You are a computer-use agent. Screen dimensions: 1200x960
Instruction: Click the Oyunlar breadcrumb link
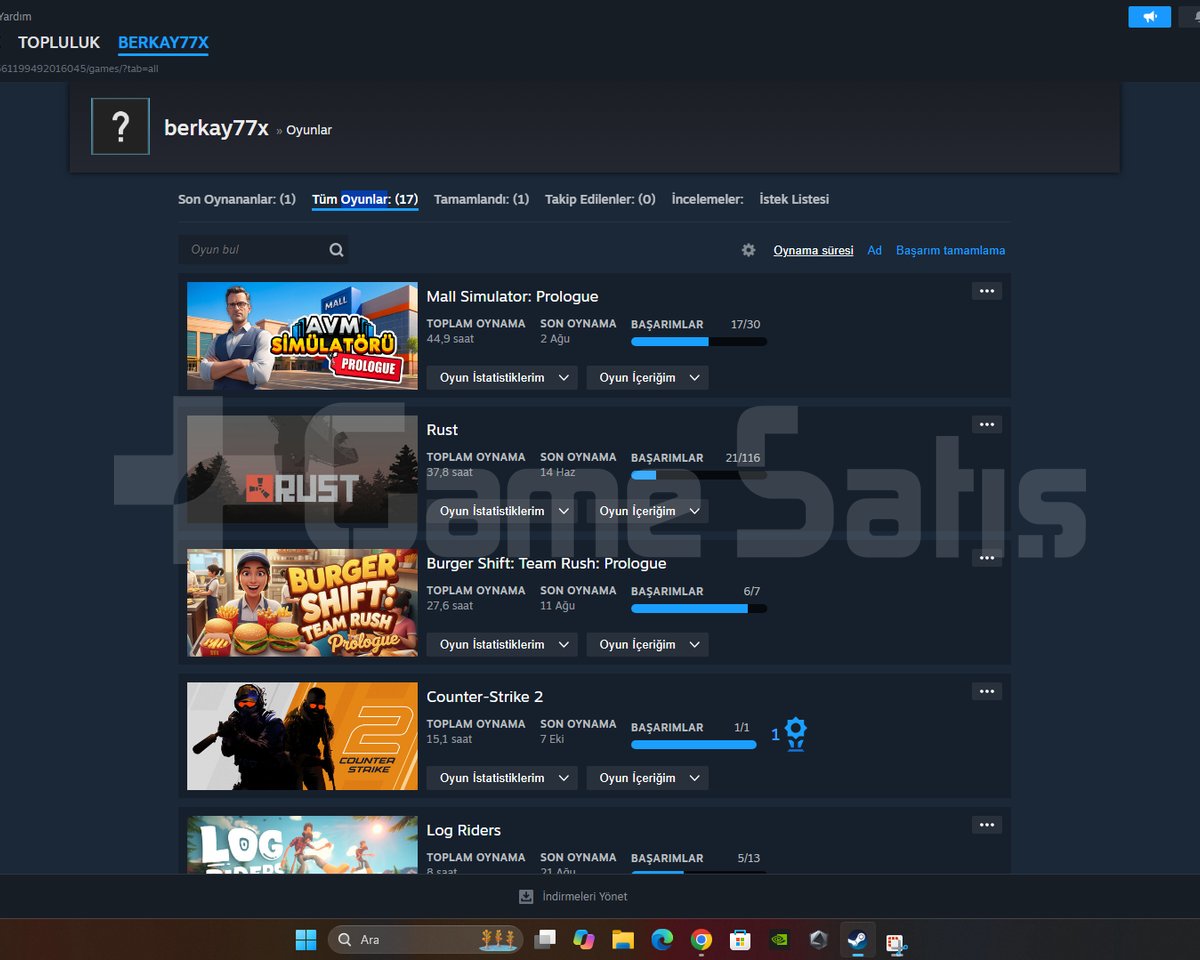pos(309,130)
